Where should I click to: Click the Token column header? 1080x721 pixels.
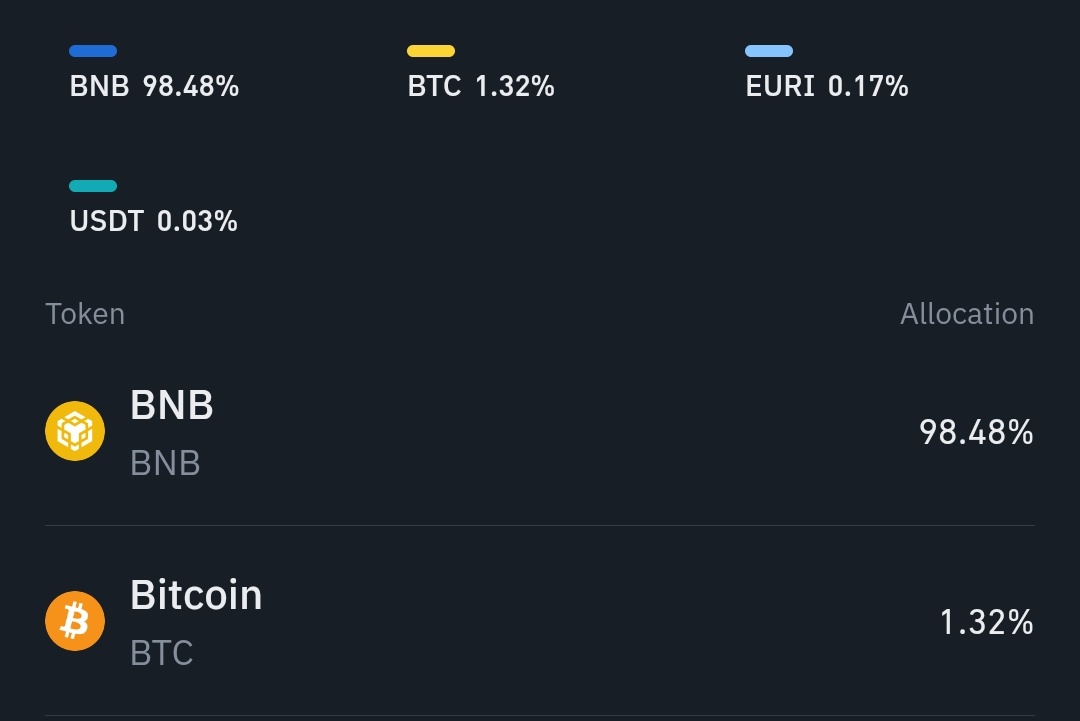85,314
